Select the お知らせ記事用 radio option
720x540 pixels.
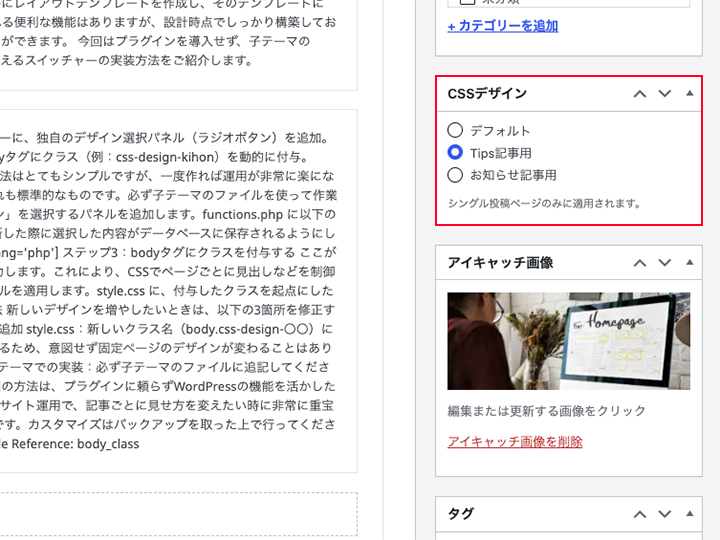455,174
